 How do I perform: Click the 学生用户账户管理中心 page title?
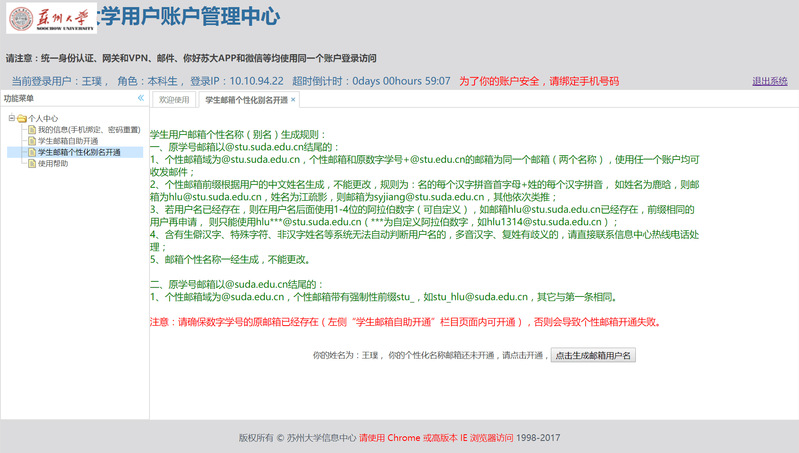(190, 18)
